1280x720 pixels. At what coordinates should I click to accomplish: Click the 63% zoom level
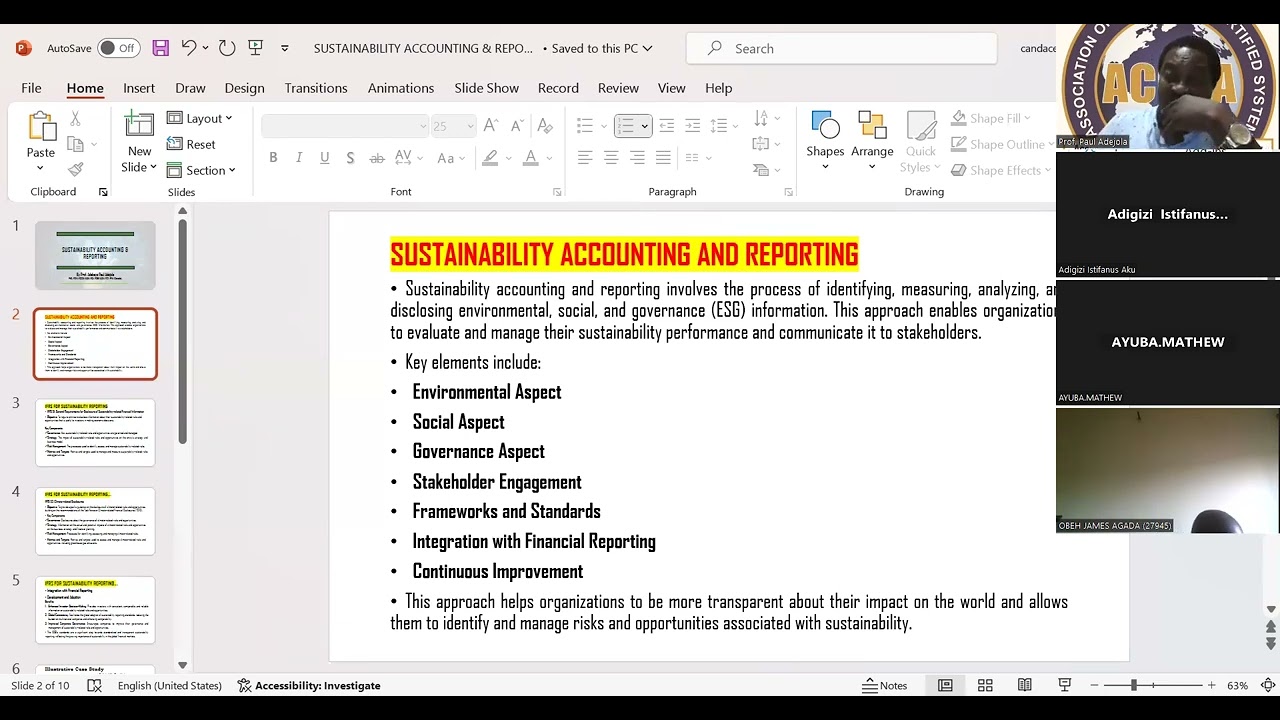tap(1237, 685)
